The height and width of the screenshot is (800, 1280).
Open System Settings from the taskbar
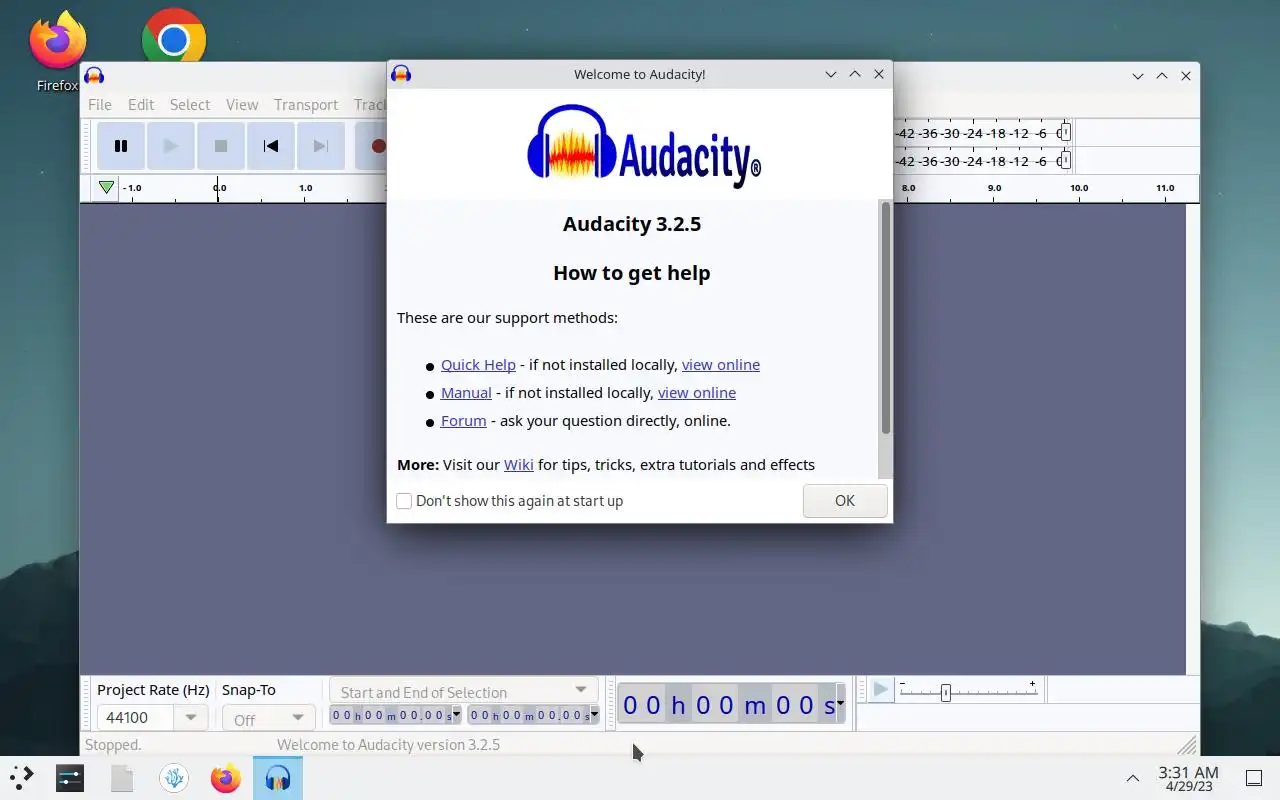(x=70, y=777)
